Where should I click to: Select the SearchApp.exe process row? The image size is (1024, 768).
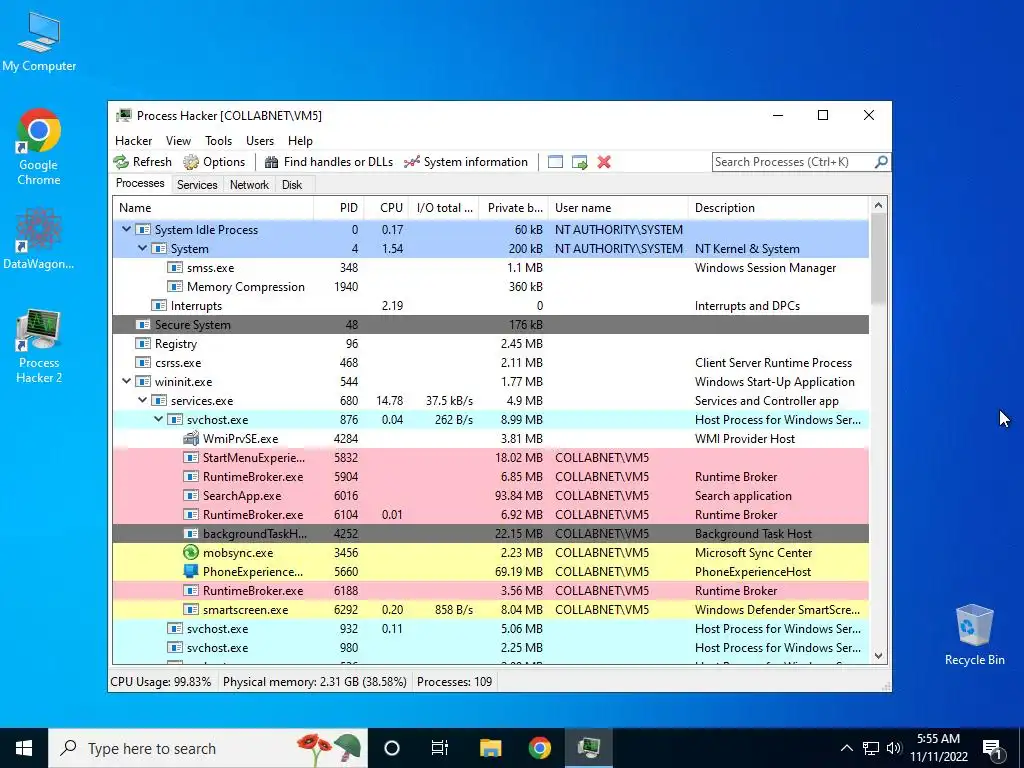point(490,496)
